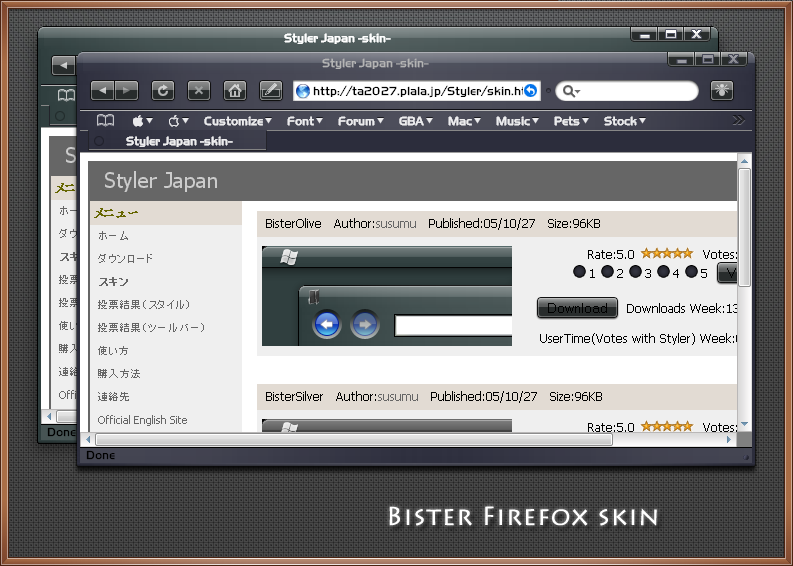
Task: Reload the page with the refresh icon
Action: 163,91
